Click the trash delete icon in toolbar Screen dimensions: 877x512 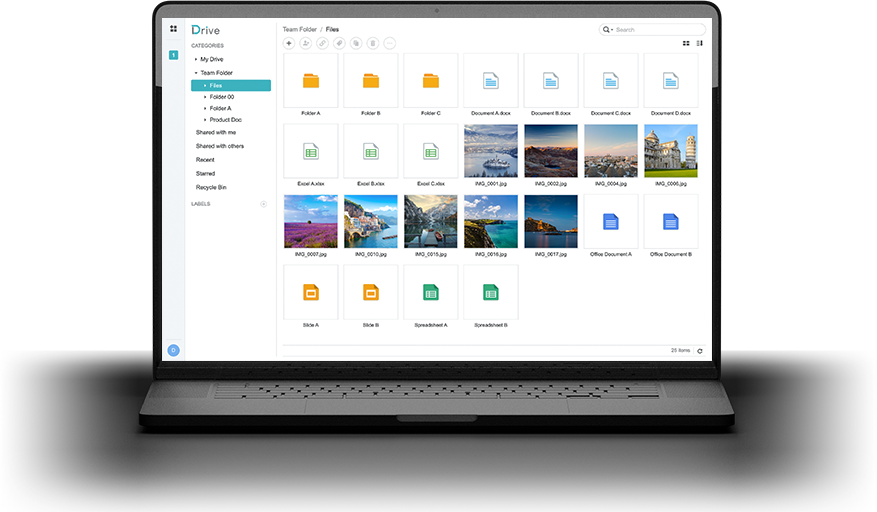(373, 43)
